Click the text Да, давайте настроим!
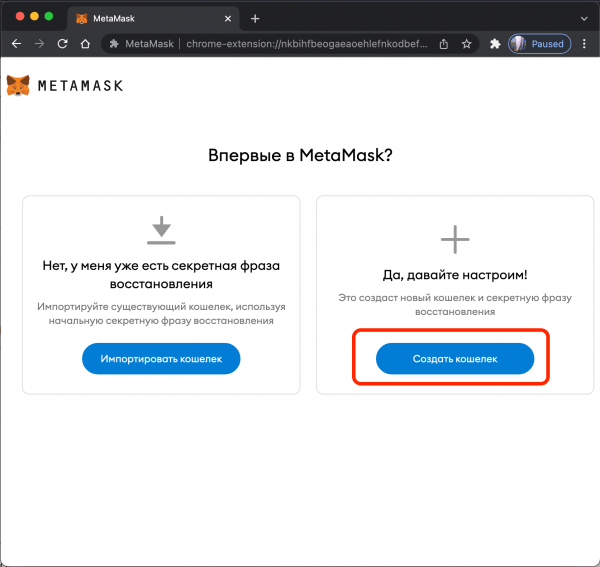The height and width of the screenshot is (567, 600). [x=455, y=275]
